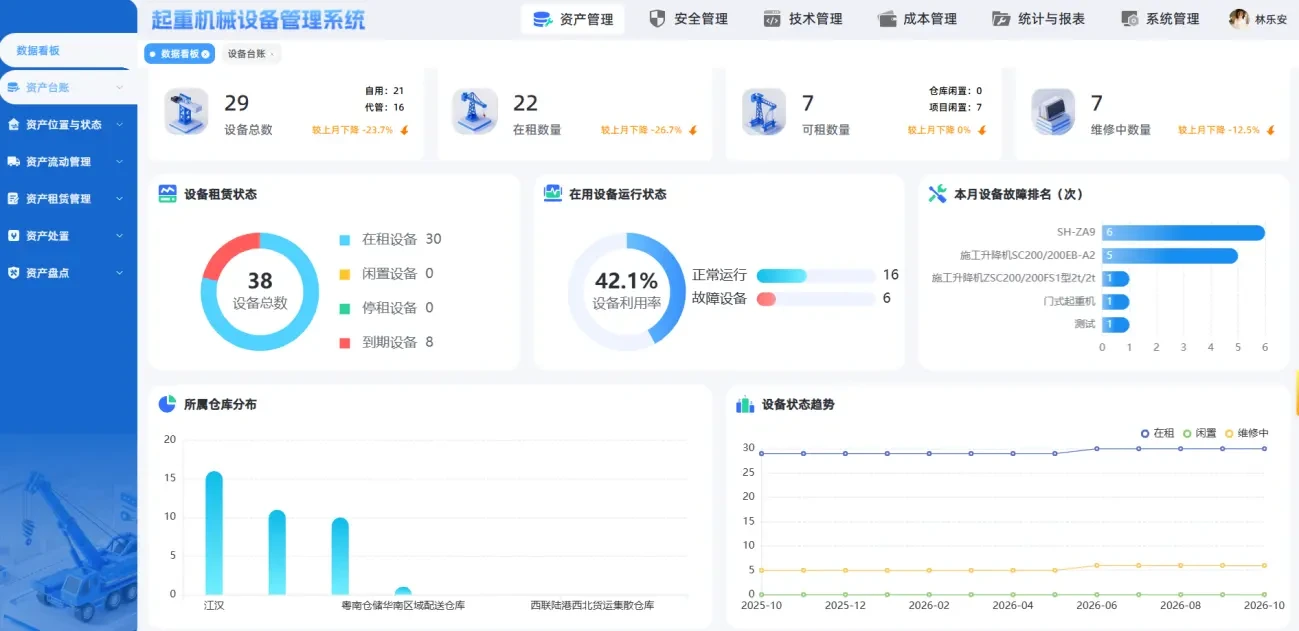Close the 数据看板 page tab
Image resolution: width=1299 pixels, height=631 pixels.
coord(205,54)
